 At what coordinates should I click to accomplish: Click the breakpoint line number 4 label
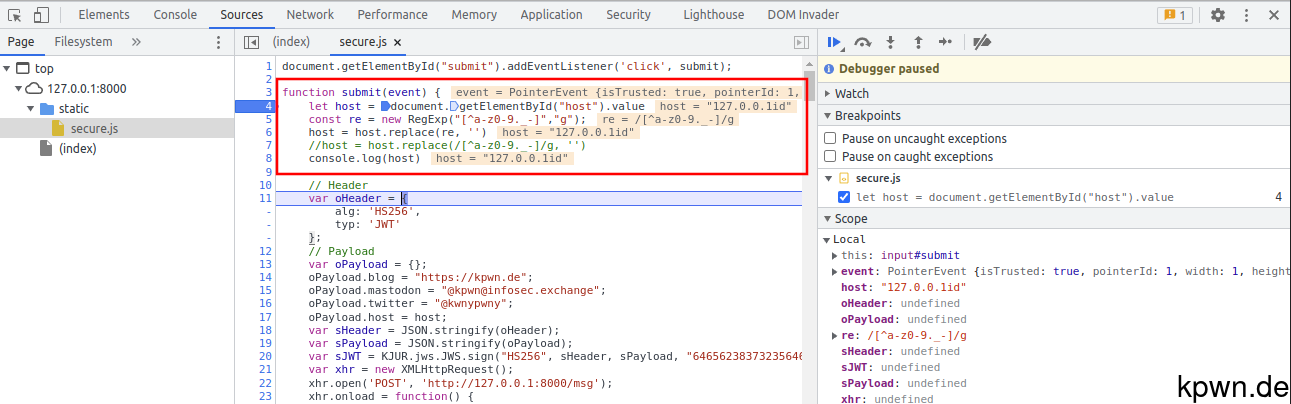pos(1278,197)
